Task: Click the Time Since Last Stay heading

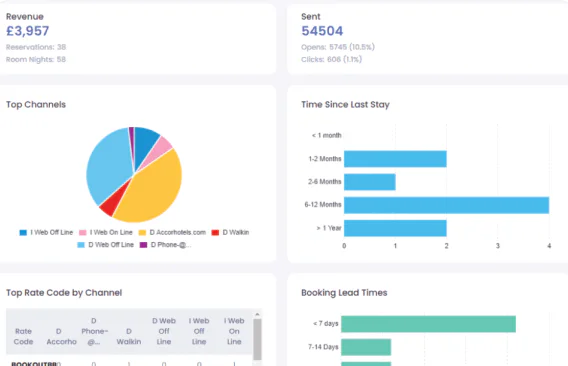Action: (345, 105)
